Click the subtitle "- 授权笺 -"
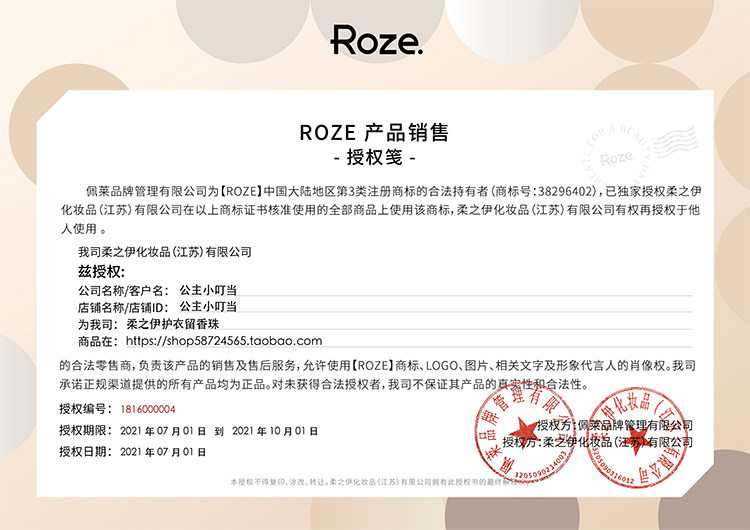750x530 pixels. [374, 157]
